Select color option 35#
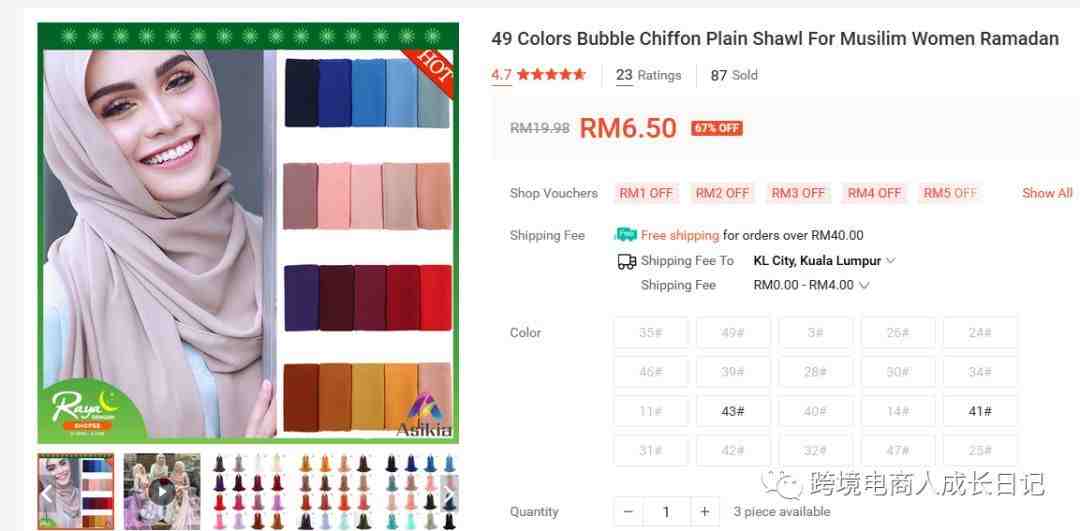This screenshot has height=531, width=1080. point(650,333)
